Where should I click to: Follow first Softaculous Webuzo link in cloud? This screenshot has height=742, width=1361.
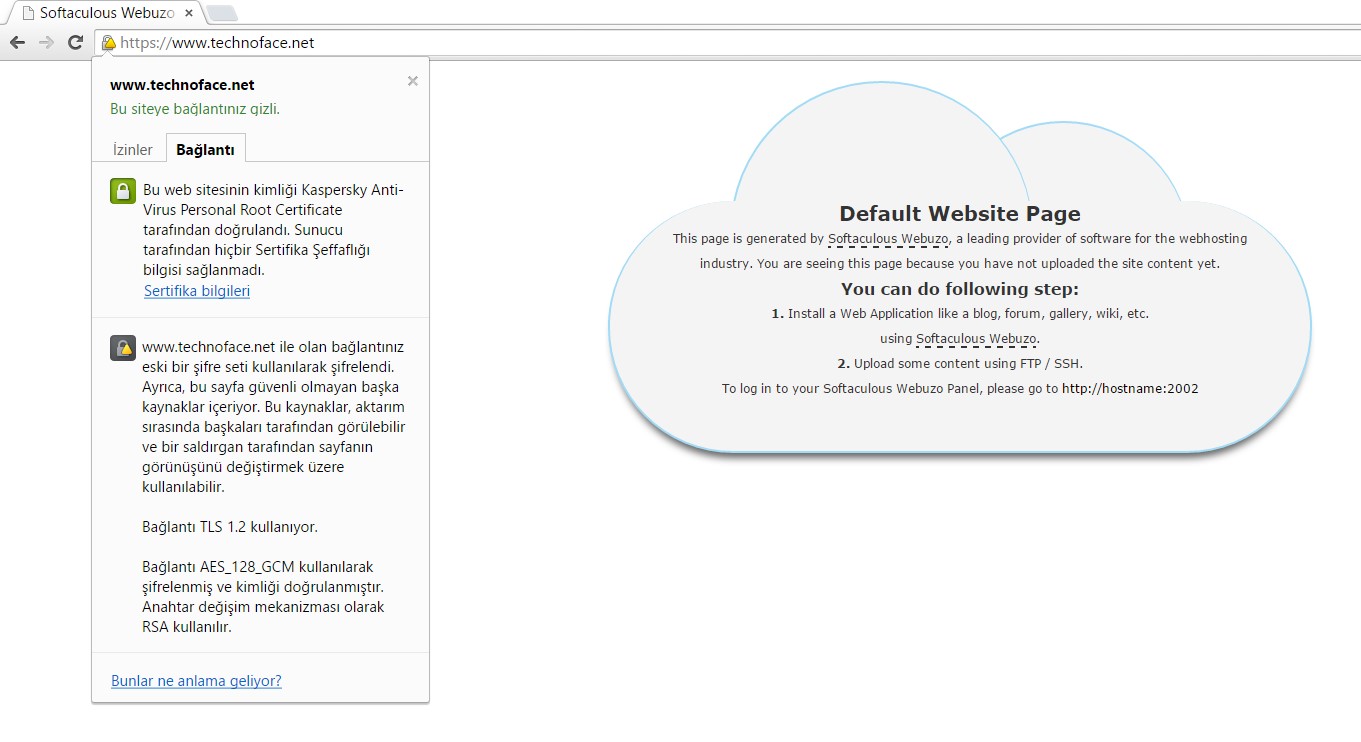pos(888,239)
